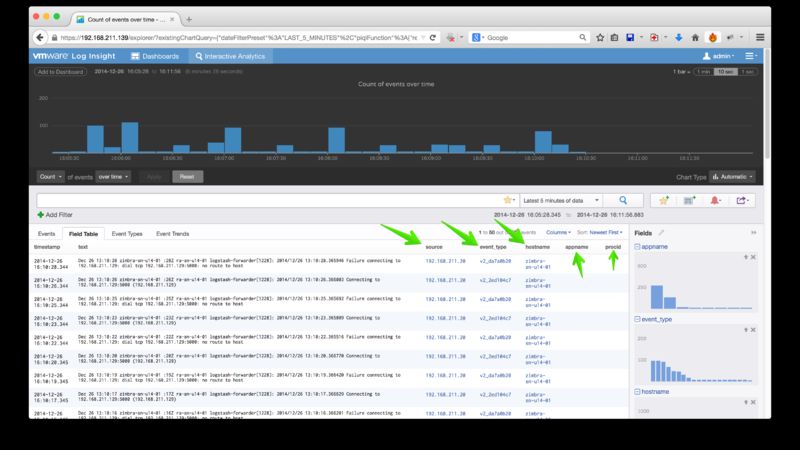The height and width of the screenshot is (450, 800).
Task: Remove the hostname field chart with X
Action: [x=753, y=403]
